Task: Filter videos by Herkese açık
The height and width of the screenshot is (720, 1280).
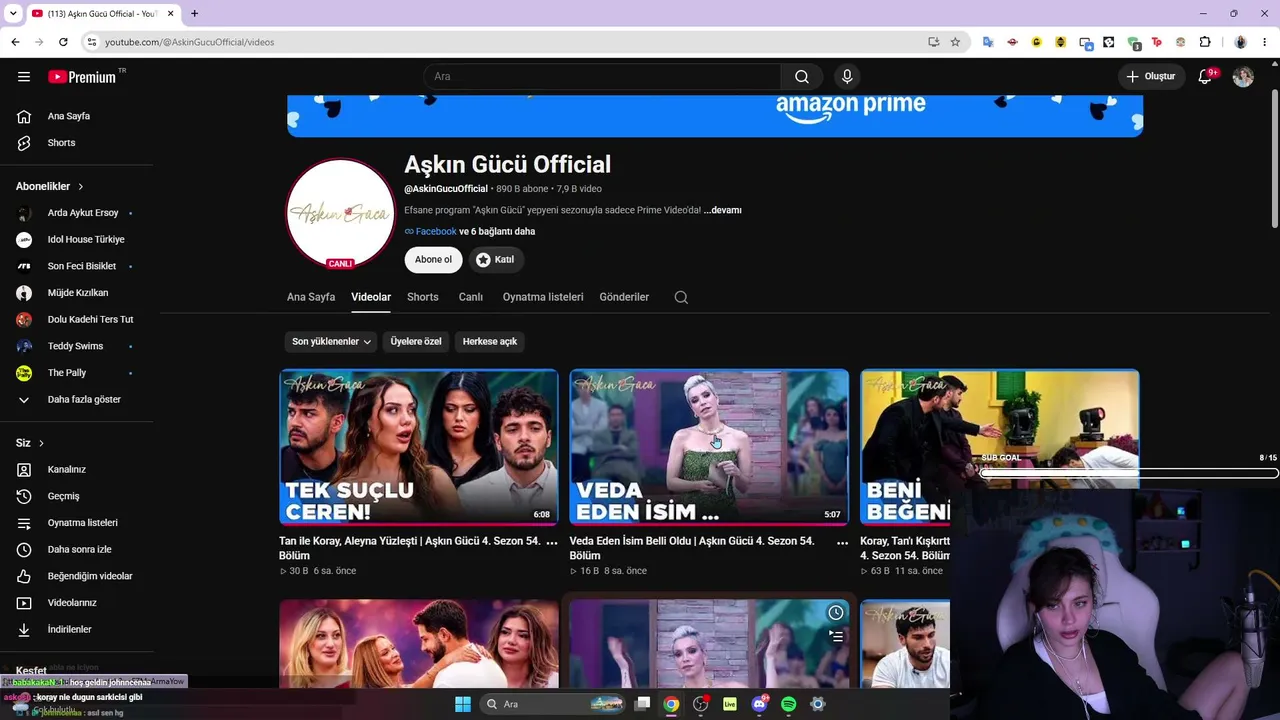Action: [490, 342]
